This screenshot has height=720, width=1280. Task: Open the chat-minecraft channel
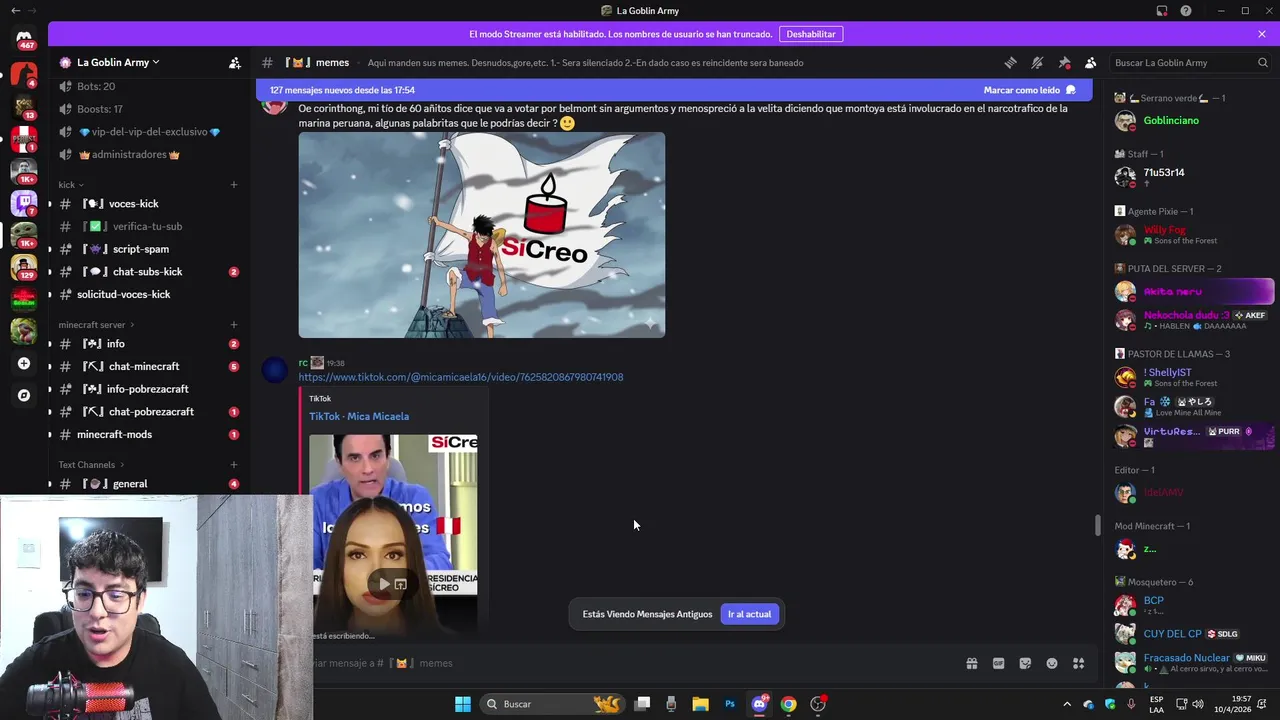148,366
